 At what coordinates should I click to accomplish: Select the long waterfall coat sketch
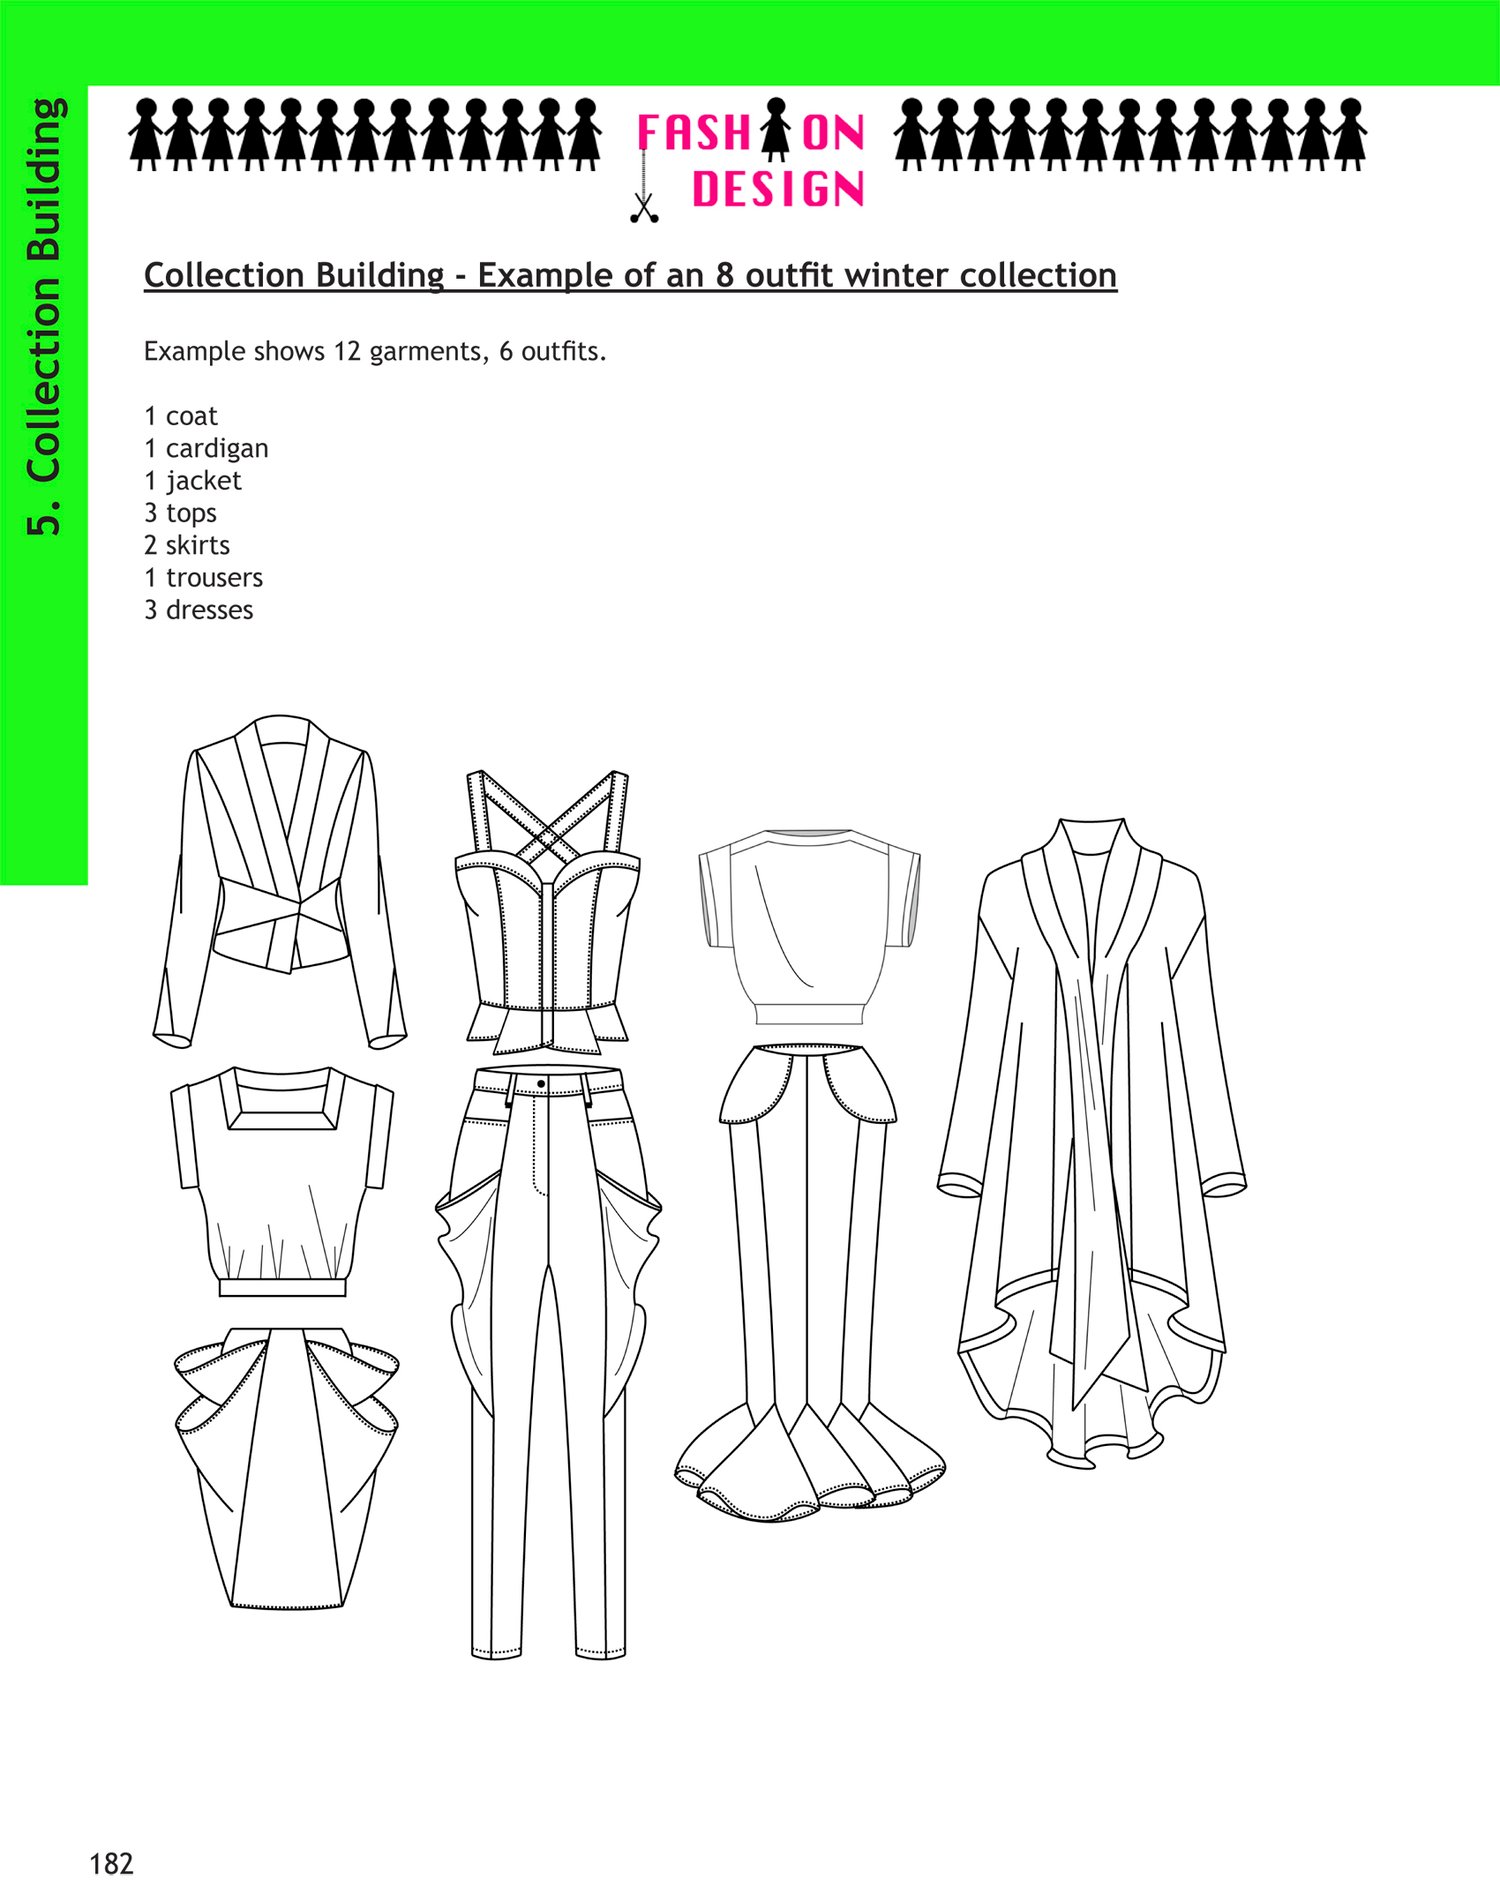tap(1091, 1143)
